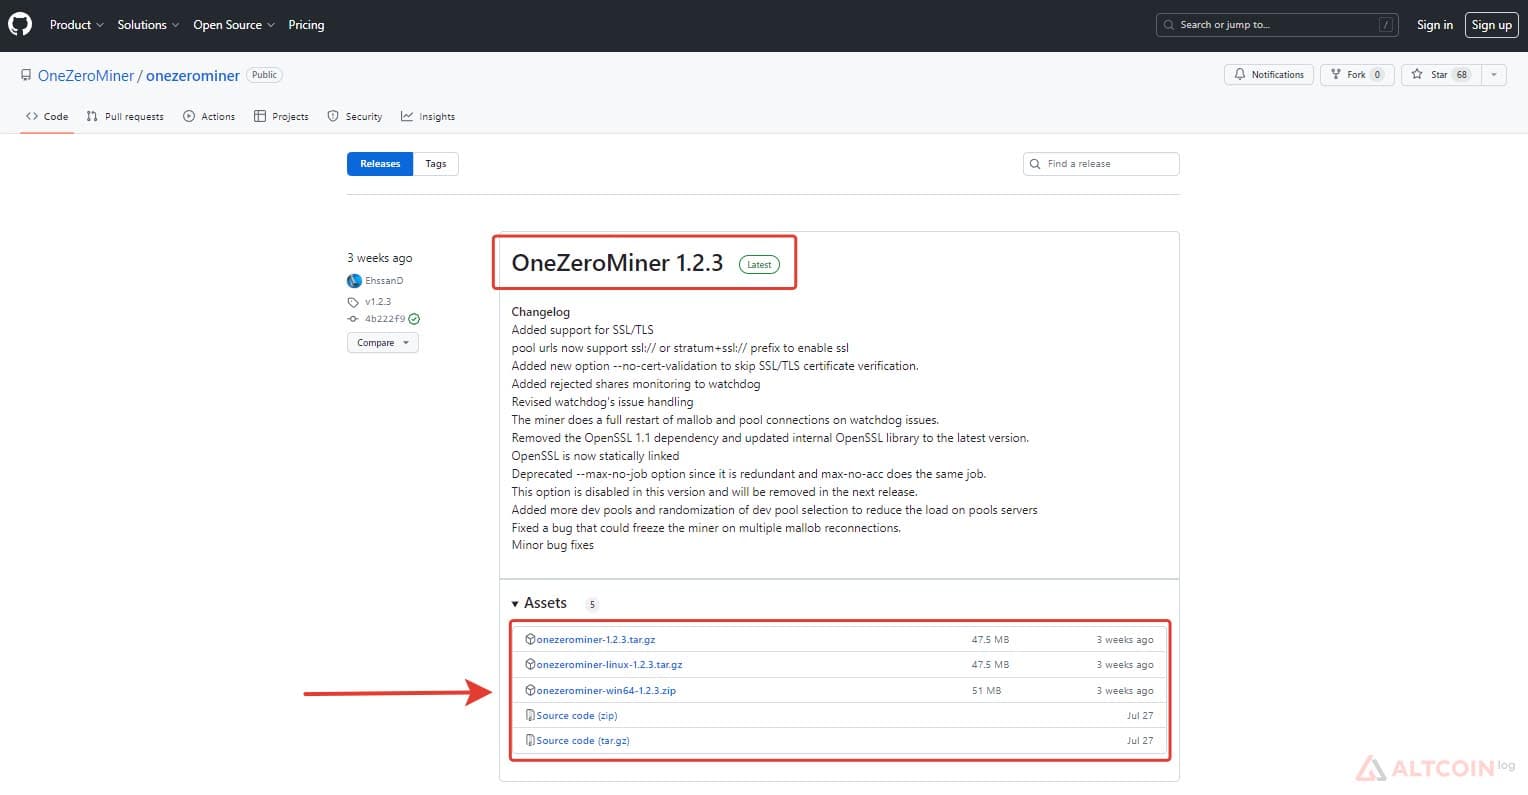
Task: Click the Star icon
Action: pyautogui.click(x=1417, y=75)
